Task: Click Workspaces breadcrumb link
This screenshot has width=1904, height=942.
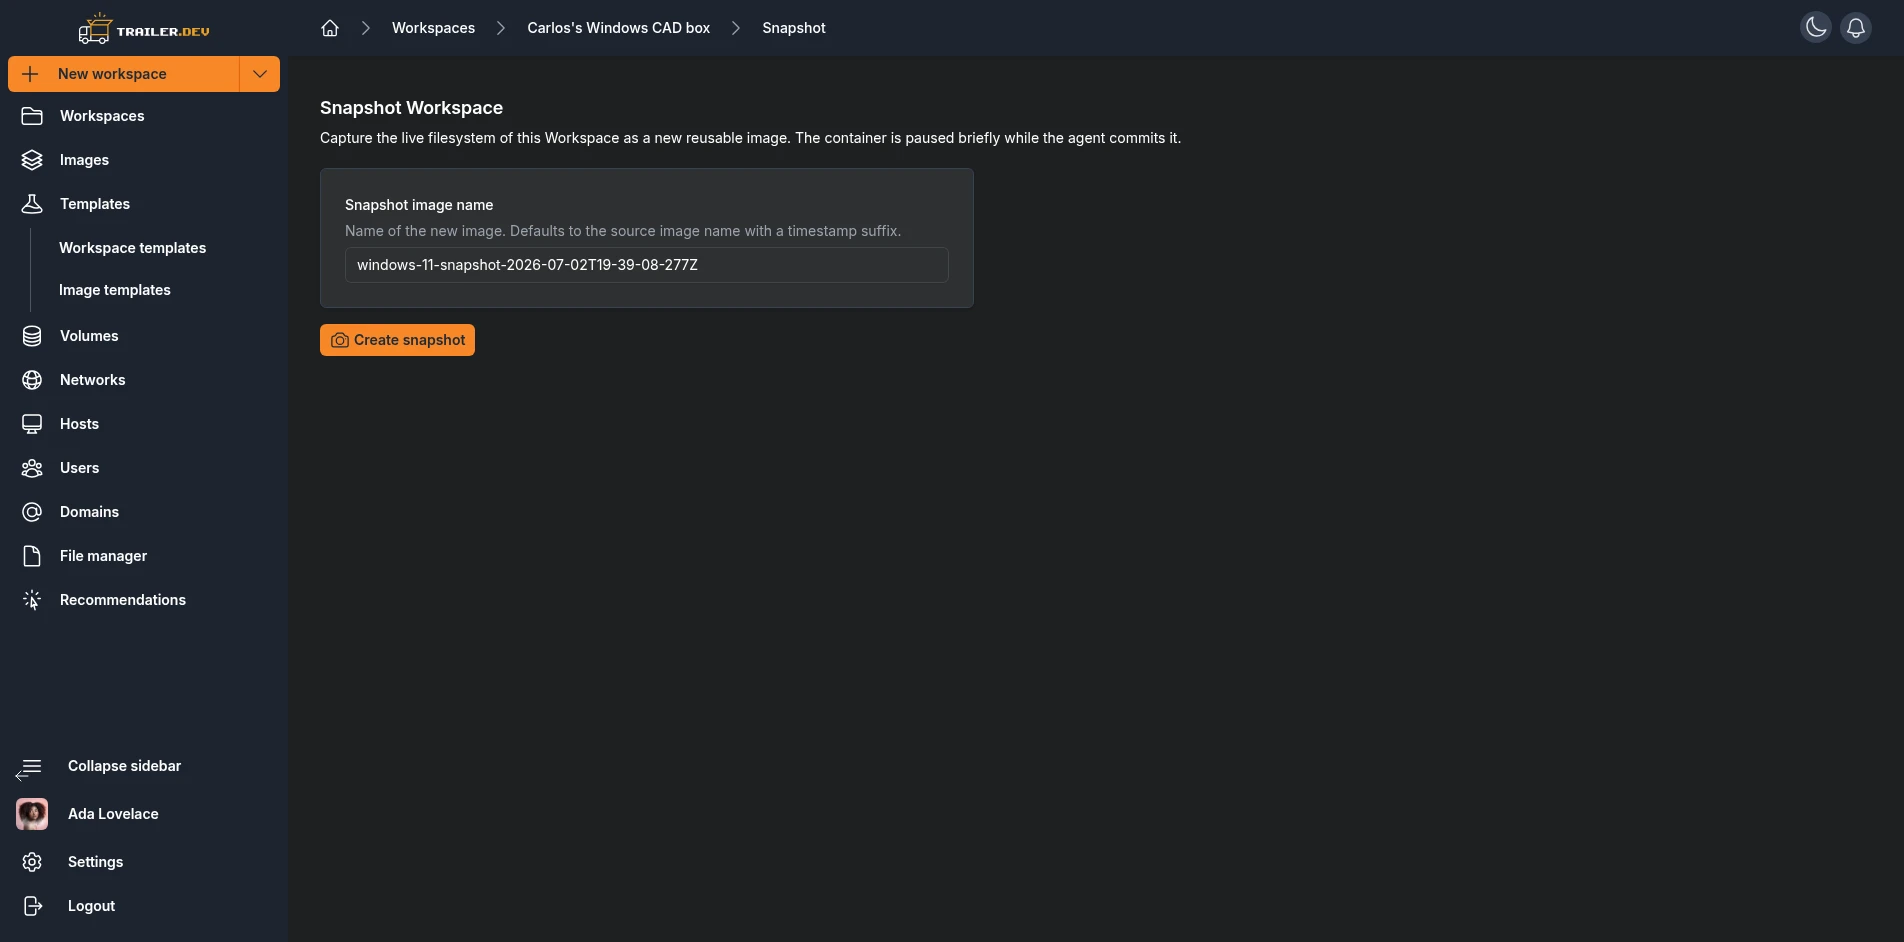Action: (x=433, y=28)
